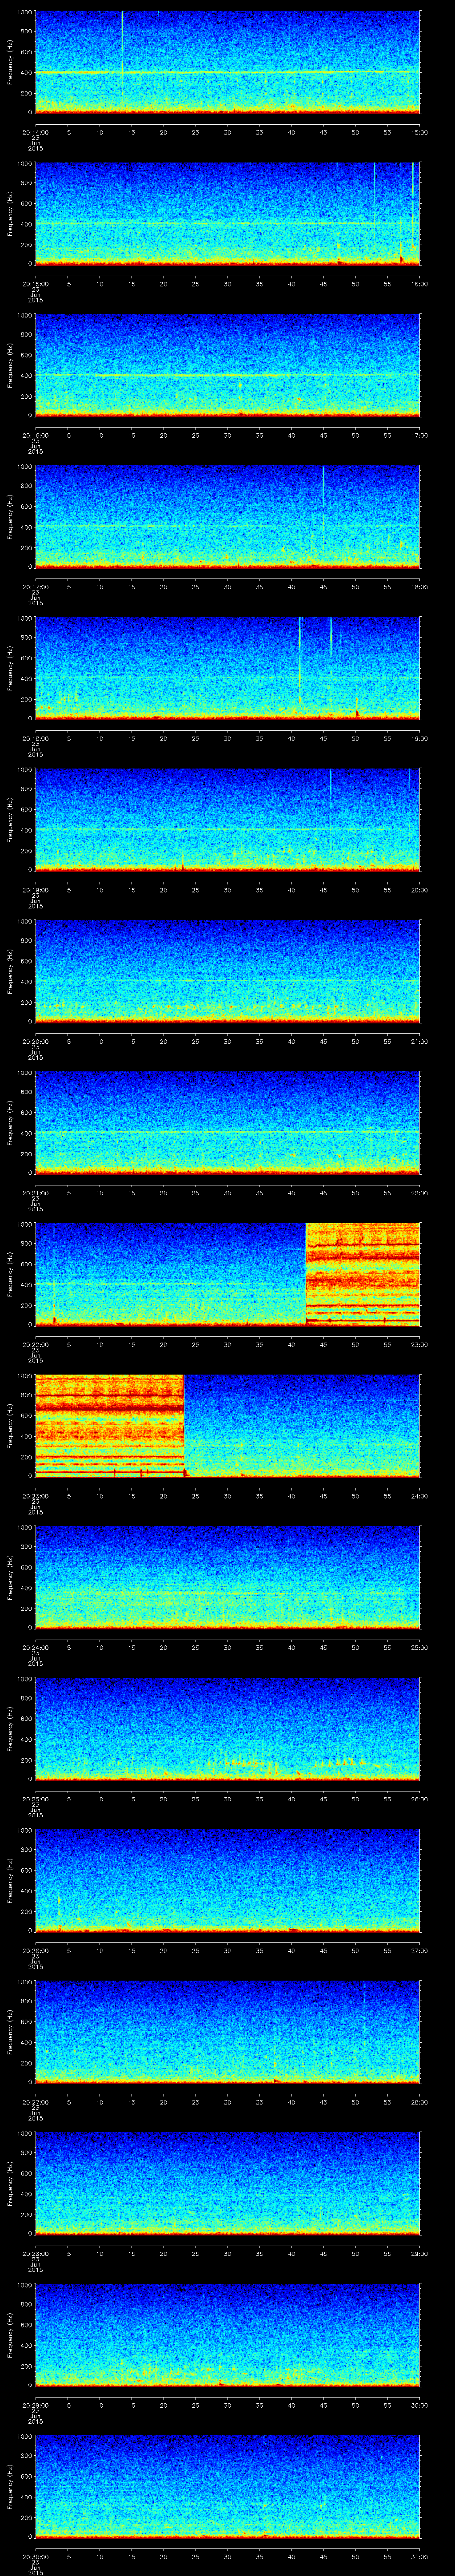Click the 20:27:00 start time label

point(36,2101)
